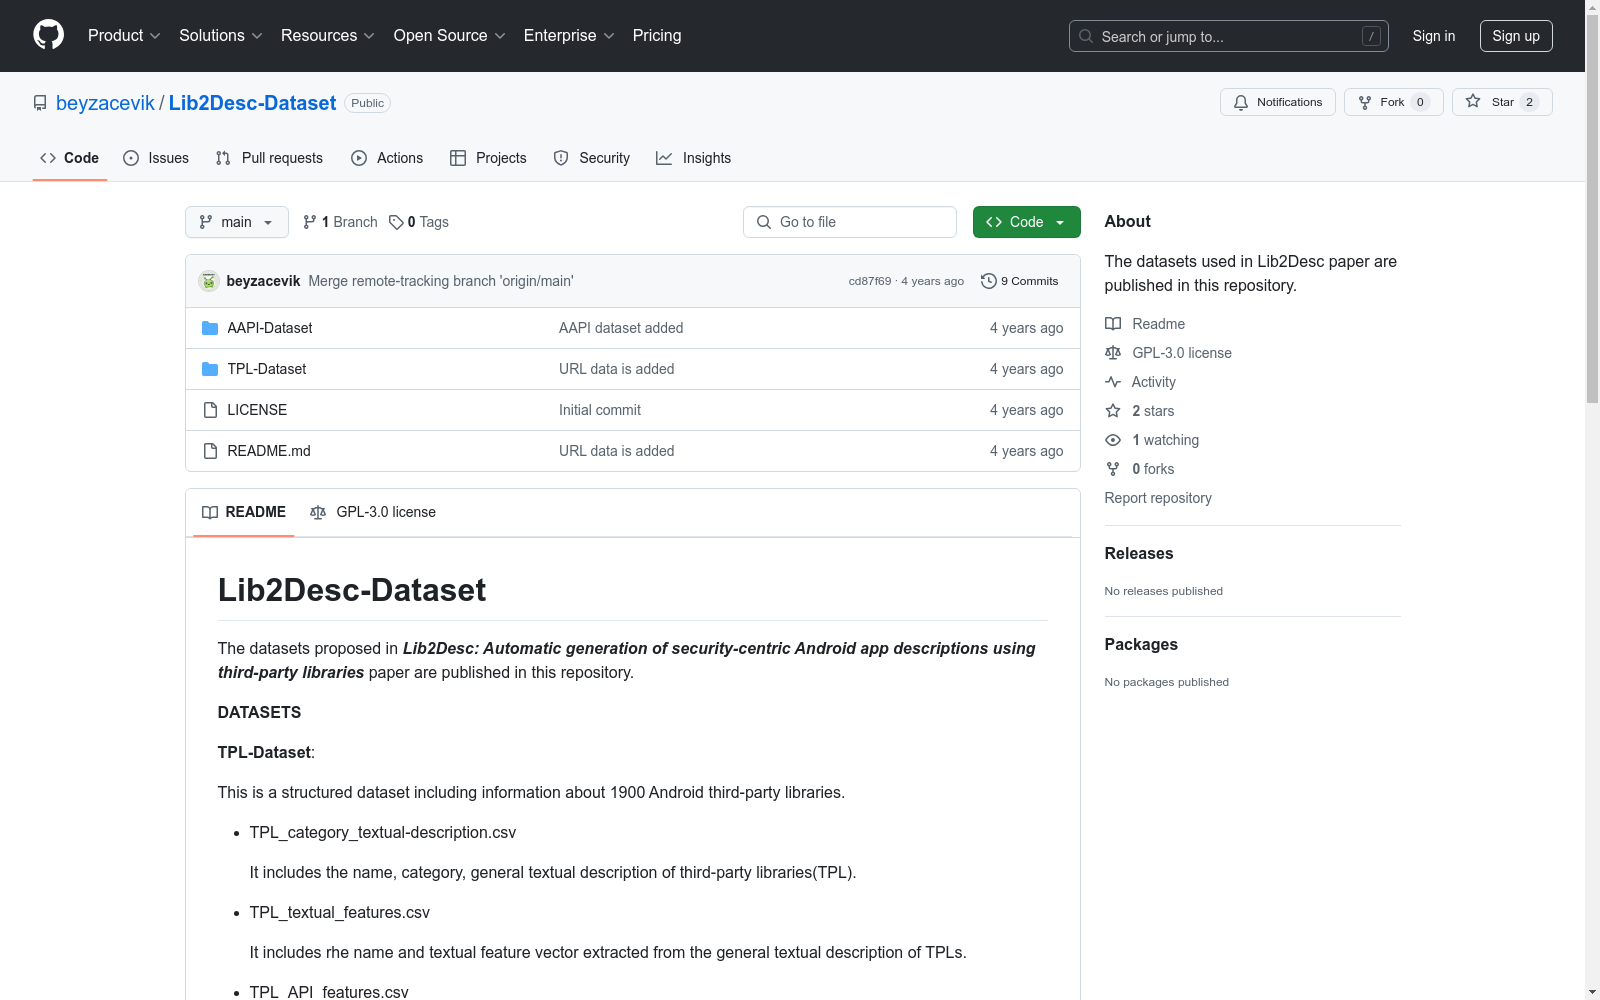Click the Report repository link
Viewport: 1600px width, 1000px height.
point(1158,498)
